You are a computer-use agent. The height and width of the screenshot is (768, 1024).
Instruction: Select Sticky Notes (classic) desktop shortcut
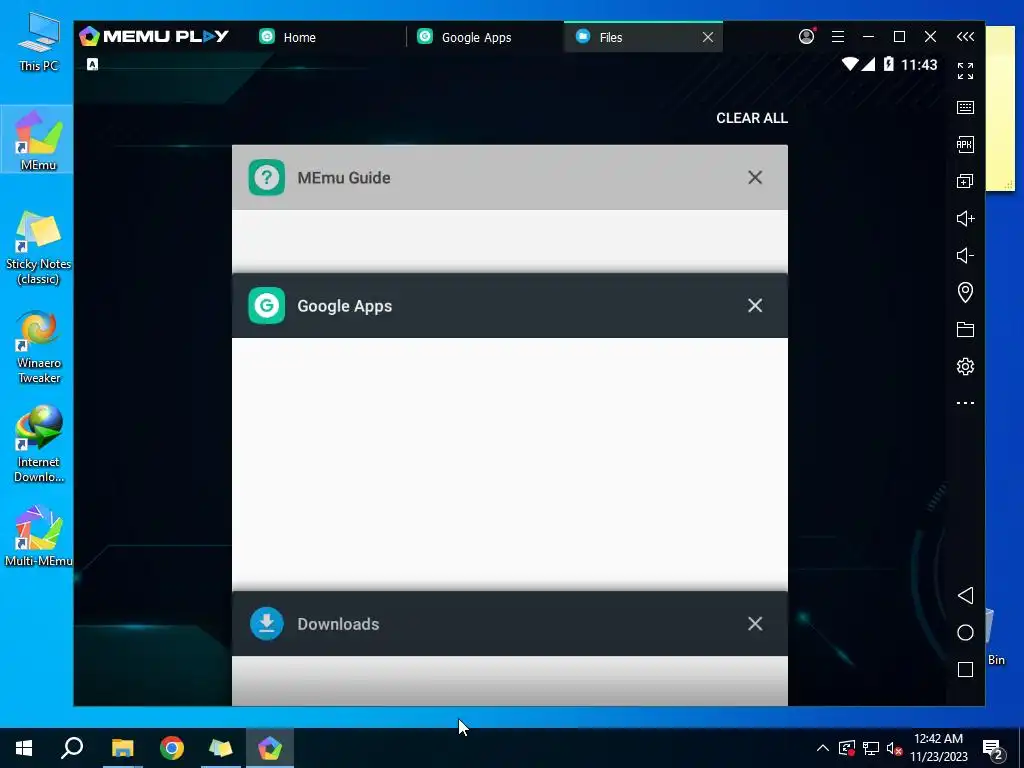[x=39, y=248]
